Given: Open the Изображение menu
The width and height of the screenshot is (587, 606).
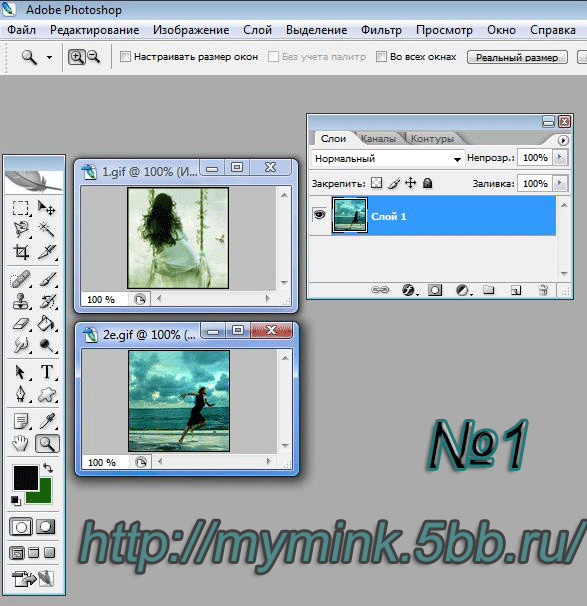Looking at the screenshot, I should pos(191,30).
